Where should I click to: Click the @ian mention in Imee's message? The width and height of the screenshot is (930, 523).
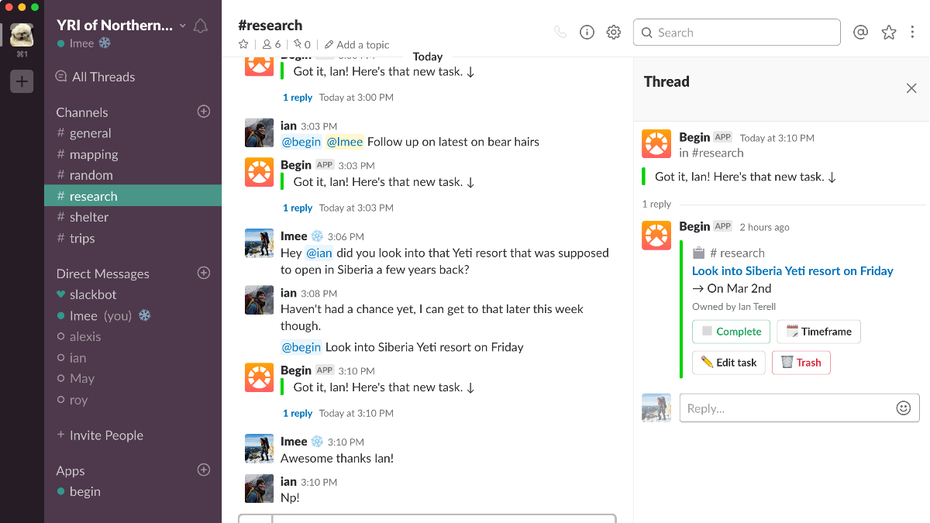coord(319,253)
